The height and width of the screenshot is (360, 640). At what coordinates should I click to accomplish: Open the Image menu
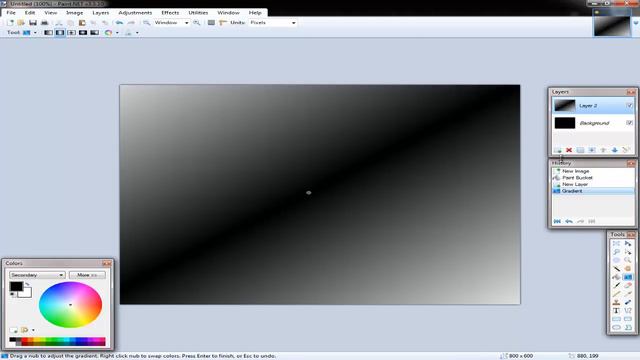pos(74,13)
